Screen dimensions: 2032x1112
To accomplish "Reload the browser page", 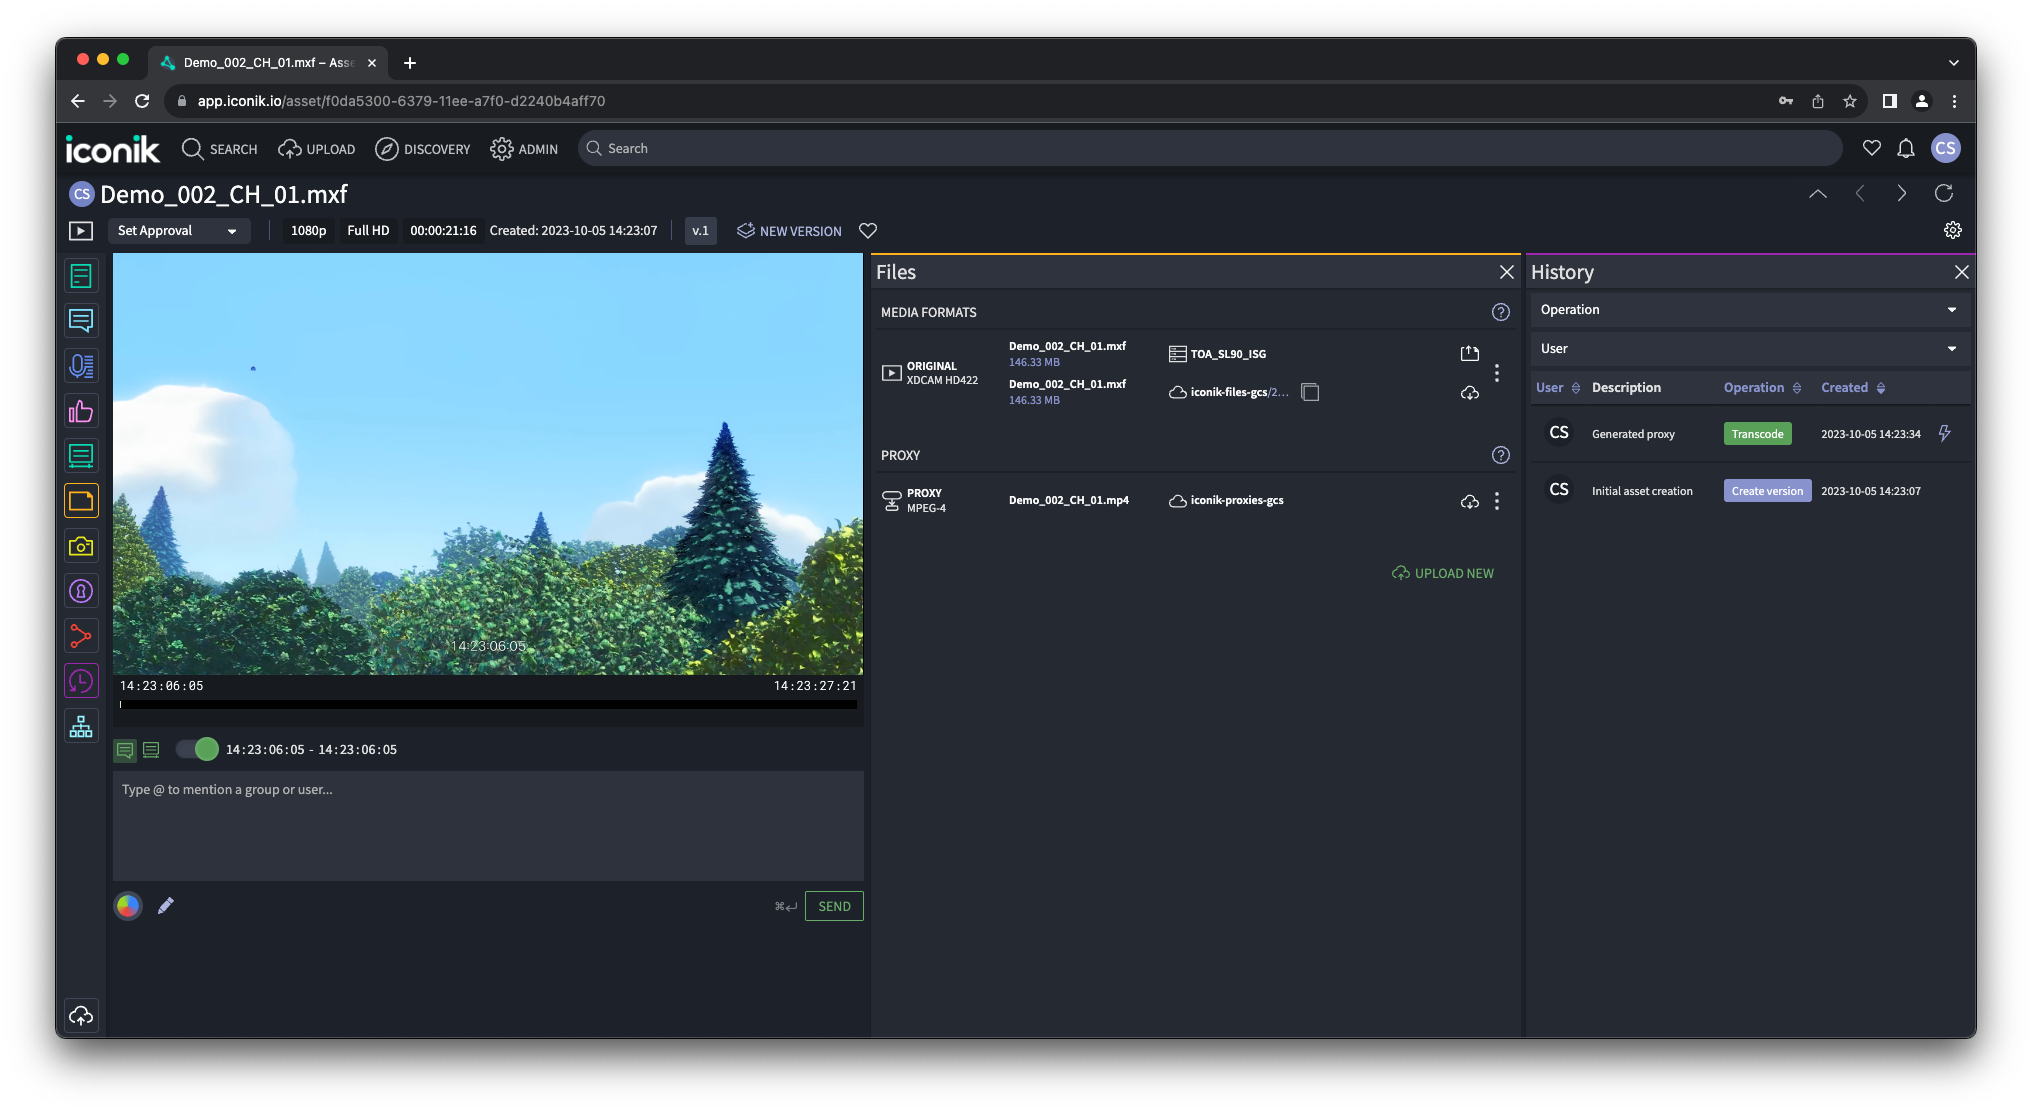I will [142, 101].
